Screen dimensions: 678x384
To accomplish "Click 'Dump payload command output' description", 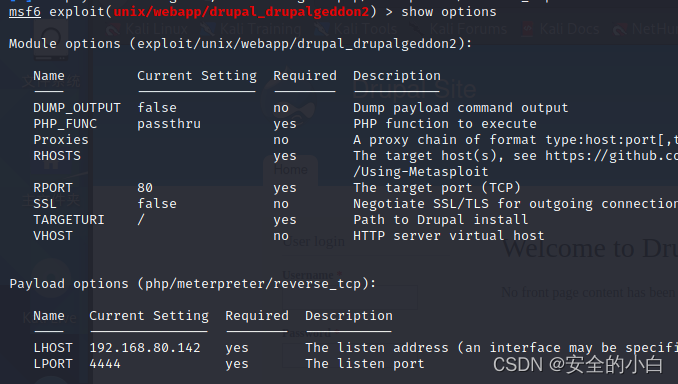I will coord(461,108).
